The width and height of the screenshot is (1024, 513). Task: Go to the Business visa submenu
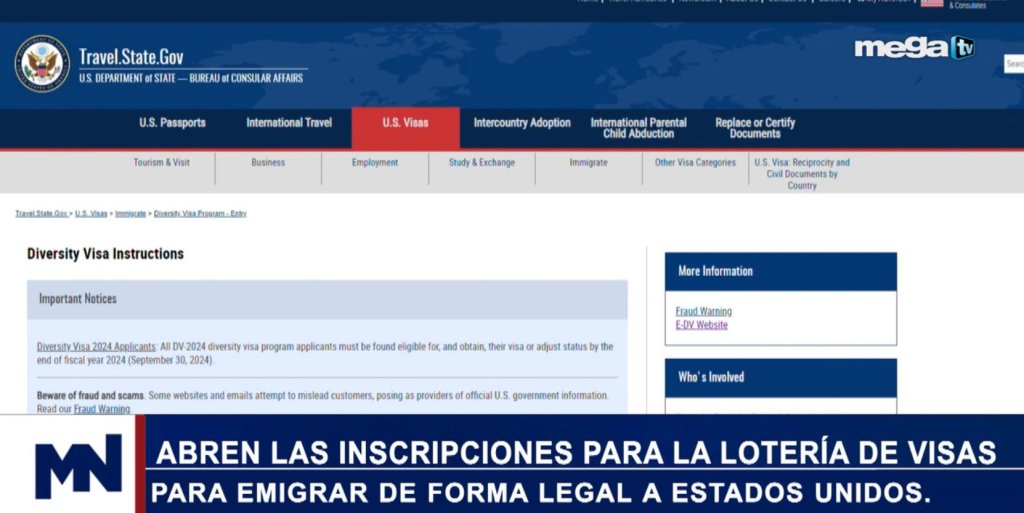click(x=268, y=163)
